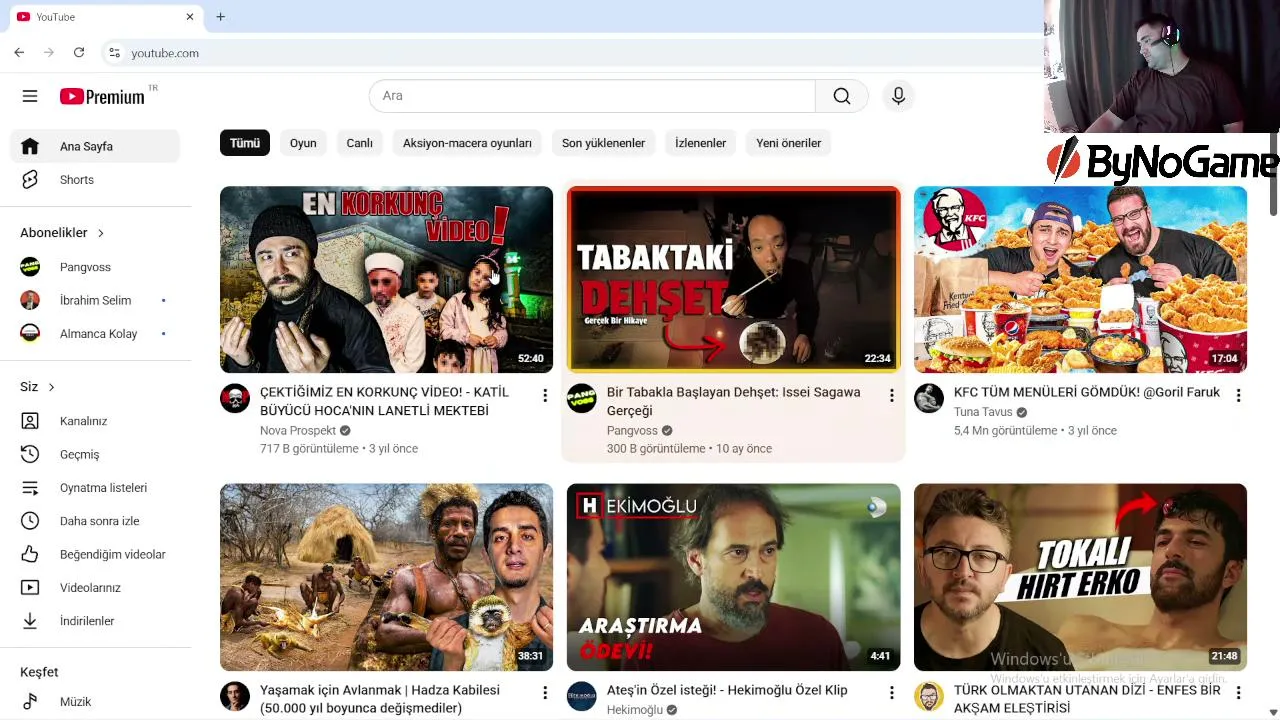Play EN KORKUNÇ VİDEO thumbnail
Image resolution: width=1280 pixels, height=720 pixels.
[x=386, y=279]
